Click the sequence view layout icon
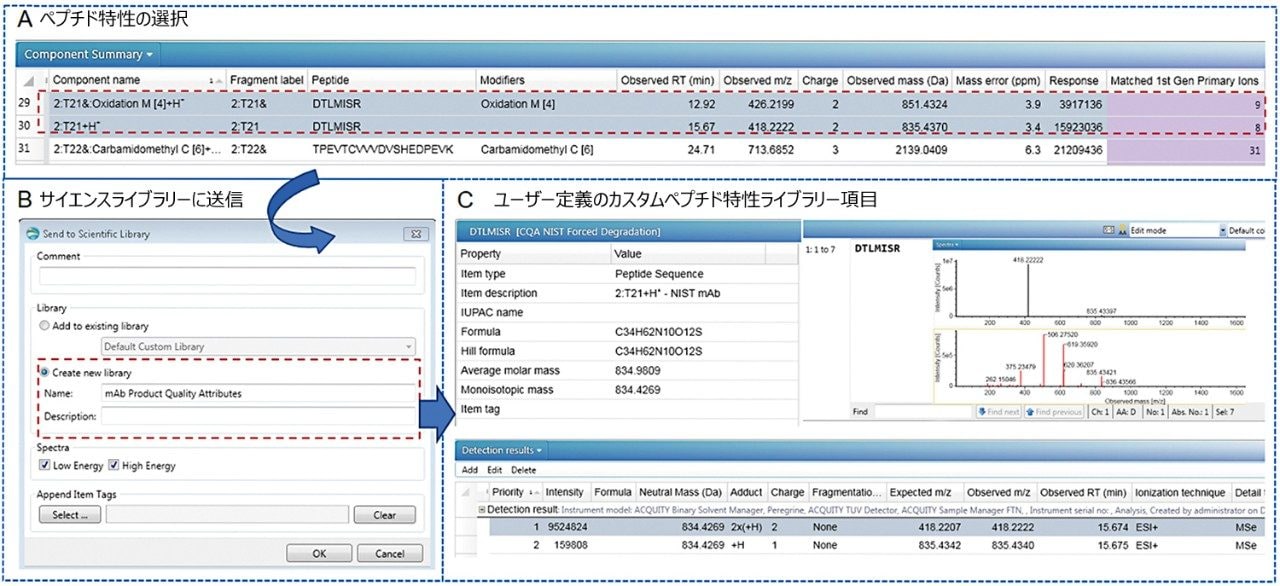Viewport: 1280px width, 586px height. [1107, 230]
